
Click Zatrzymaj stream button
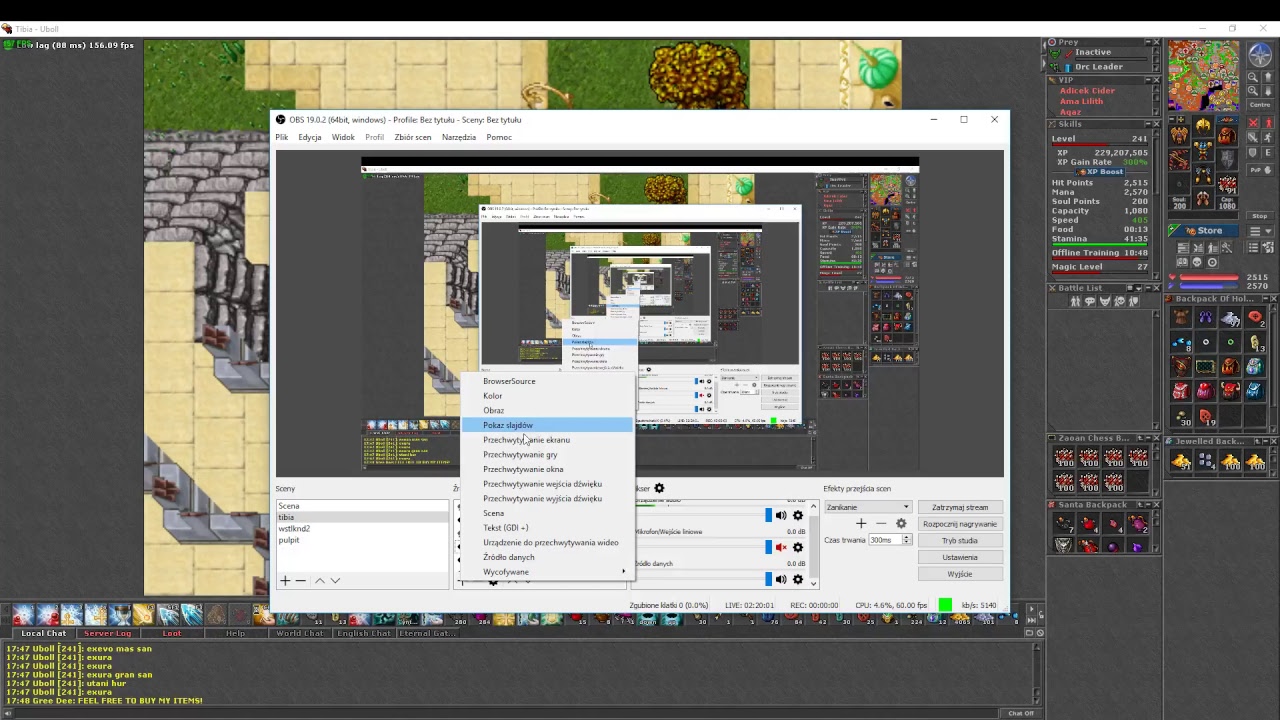[x=960, y=507]
